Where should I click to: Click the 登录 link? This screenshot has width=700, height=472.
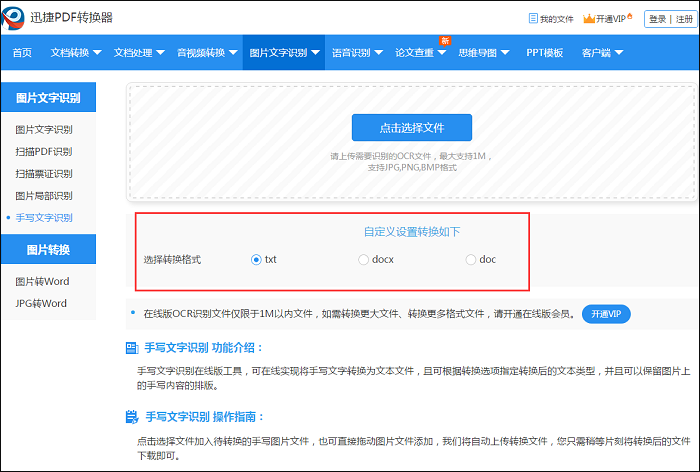click(x=657, y=19)
